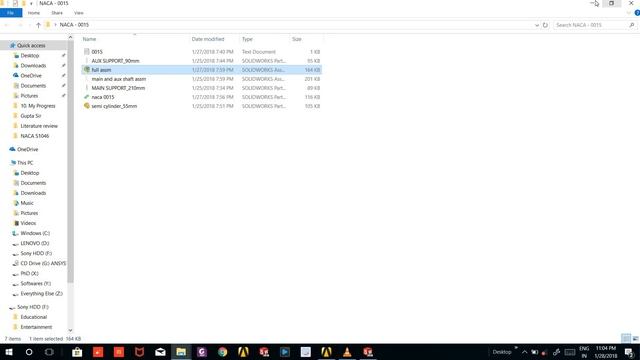Open Quick Access Toolbar dropdown in title bar
Viewport: 640px width, 360px height.
(x=31, y=3)
